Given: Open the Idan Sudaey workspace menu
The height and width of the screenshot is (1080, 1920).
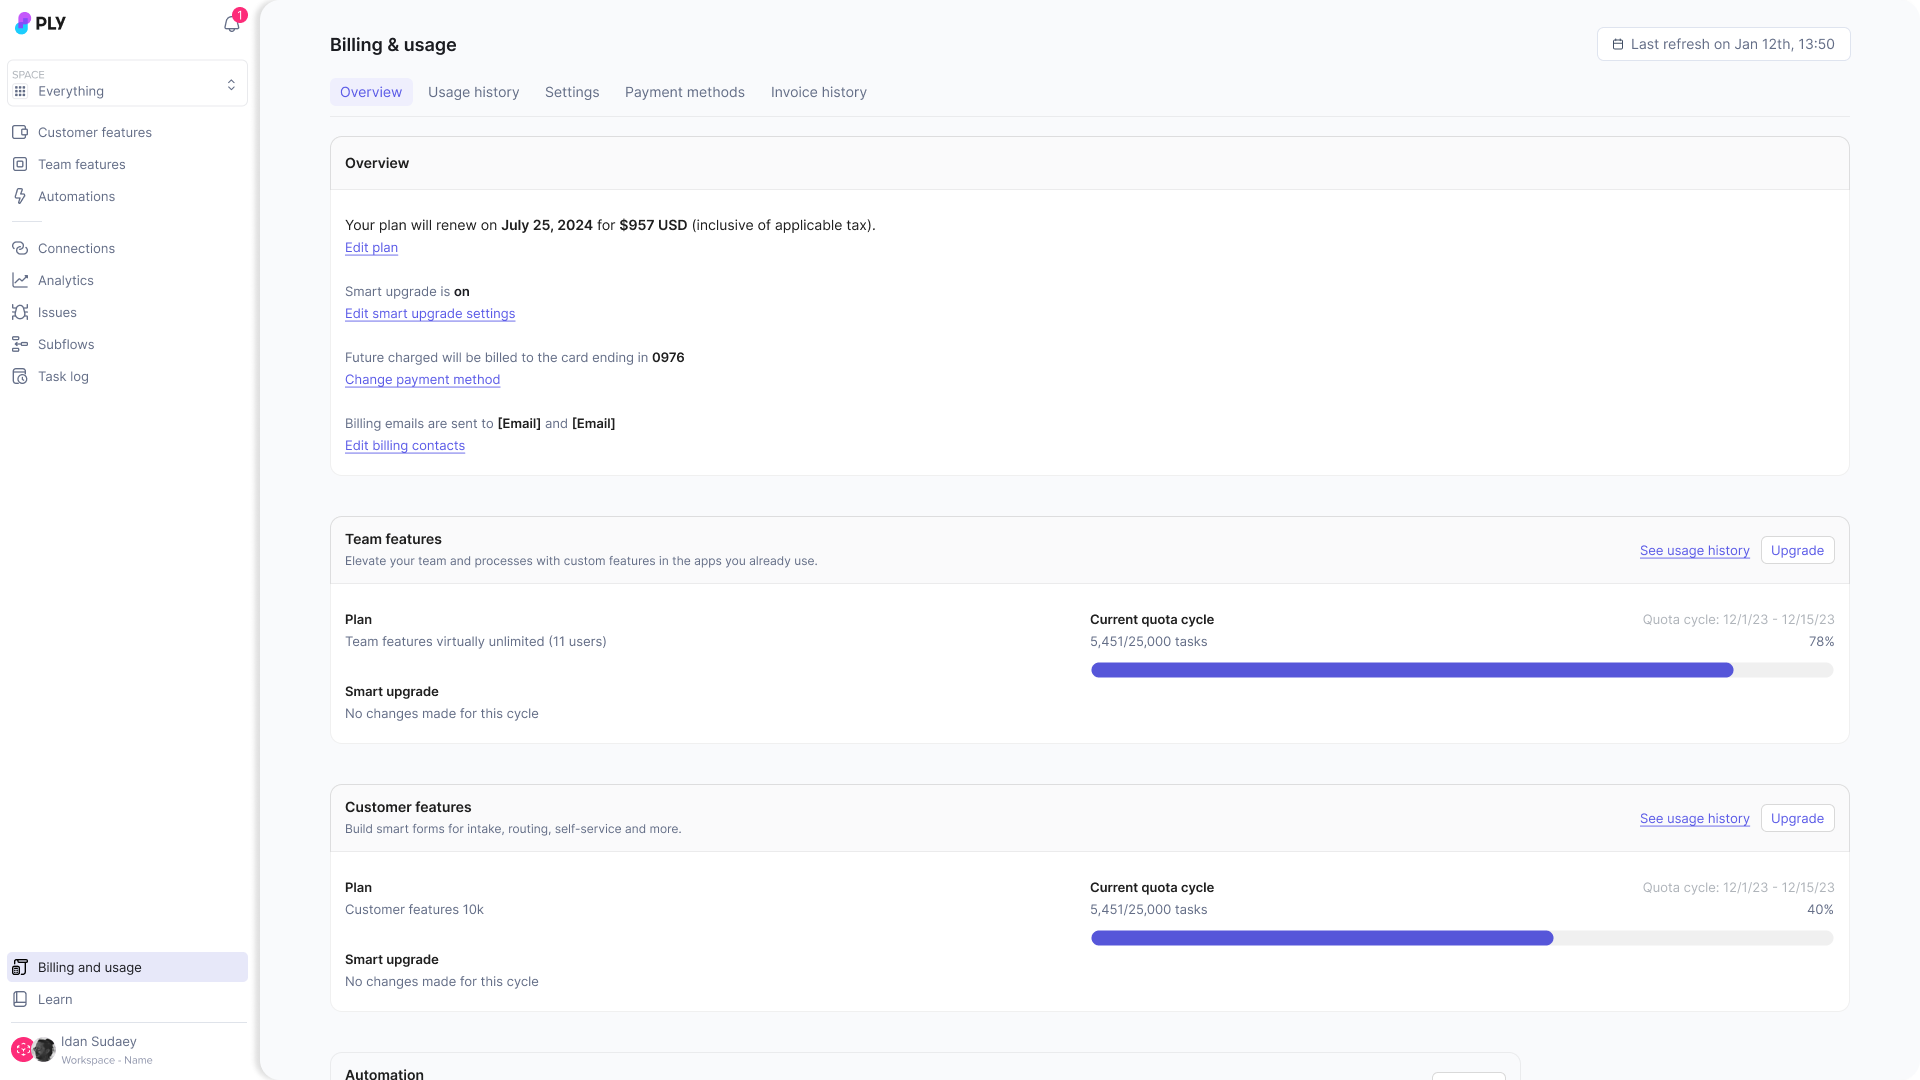Looking at the screenshot, I should (98, 1049).
